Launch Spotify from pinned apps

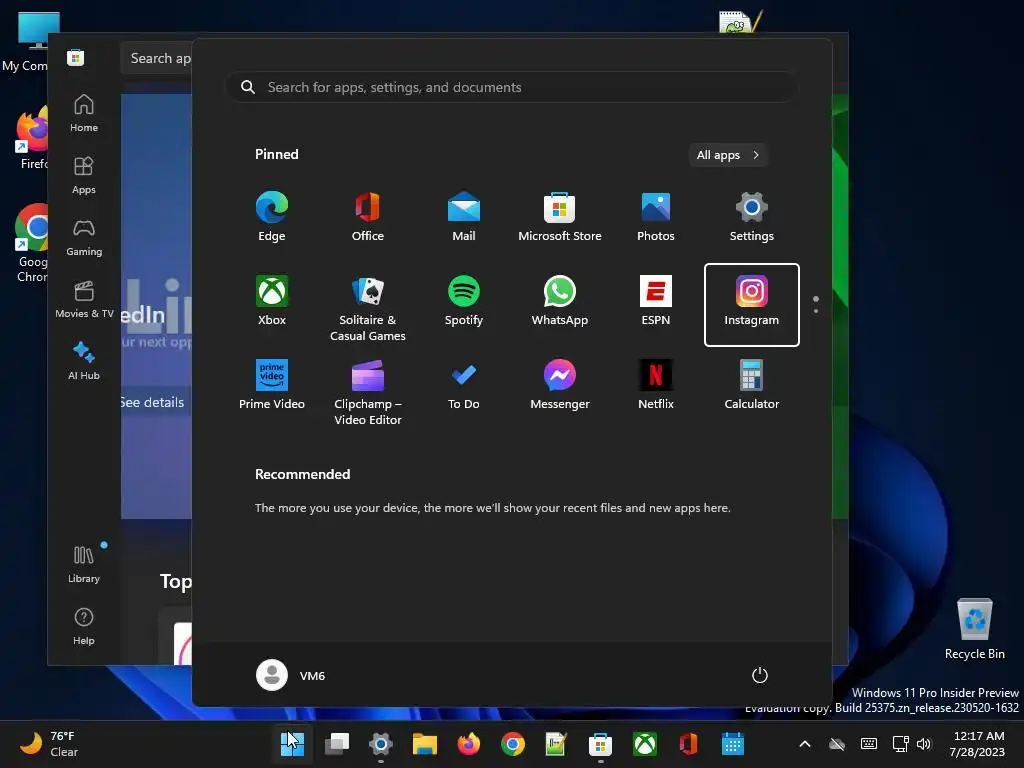(x=464, y=301)
